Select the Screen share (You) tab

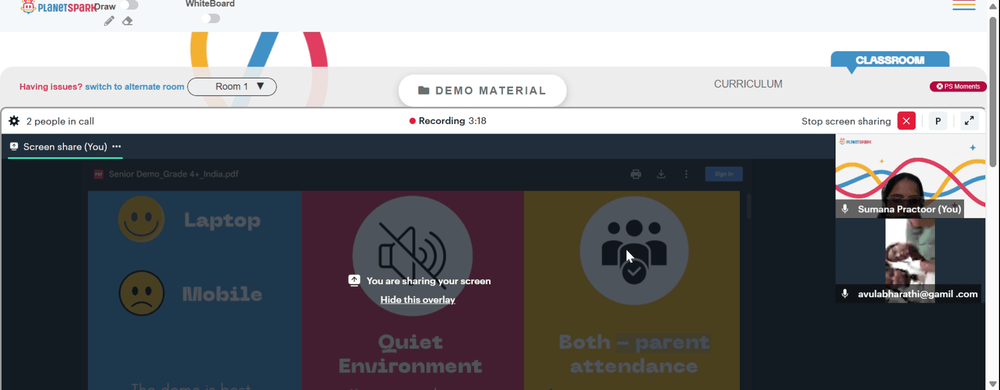(x=65, y=147)
